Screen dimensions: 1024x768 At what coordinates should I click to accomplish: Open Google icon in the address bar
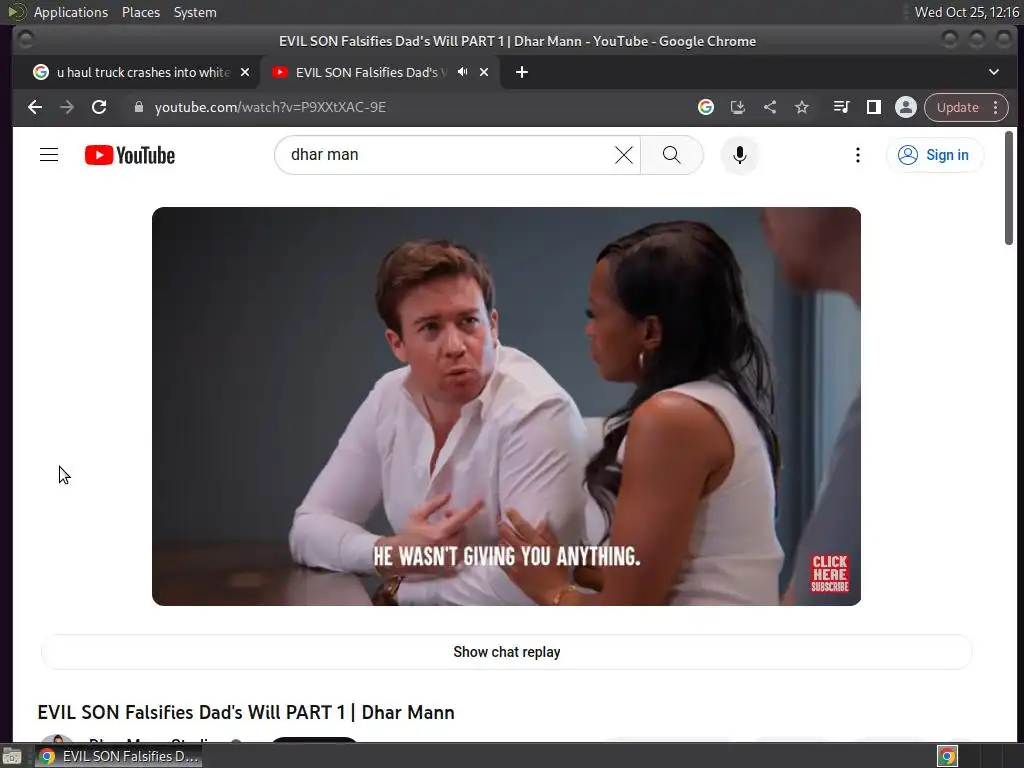[x=706, y=107]
